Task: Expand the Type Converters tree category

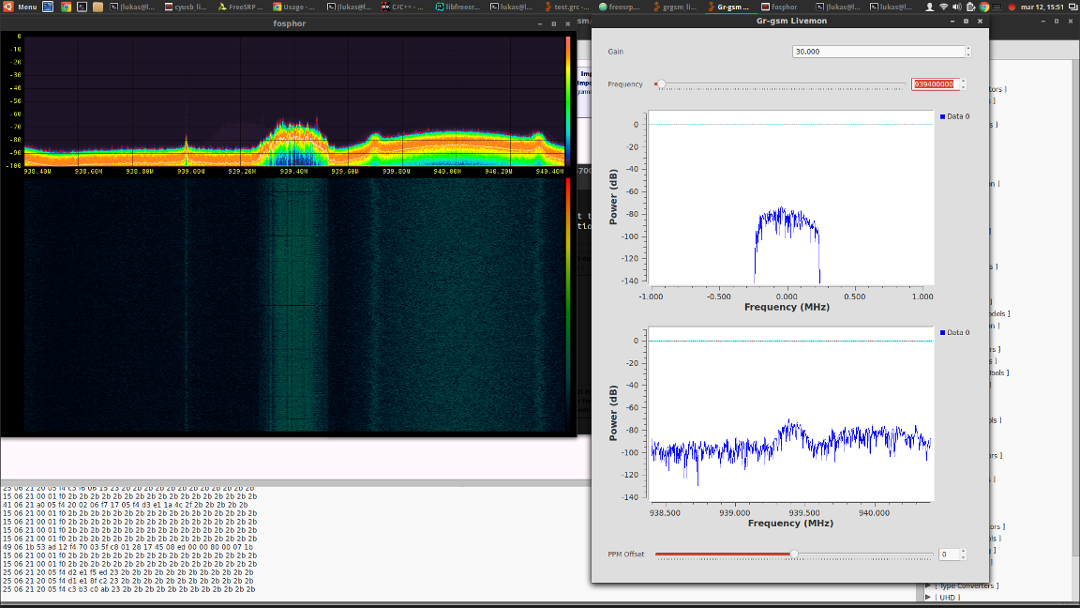Action: point(927,586)
